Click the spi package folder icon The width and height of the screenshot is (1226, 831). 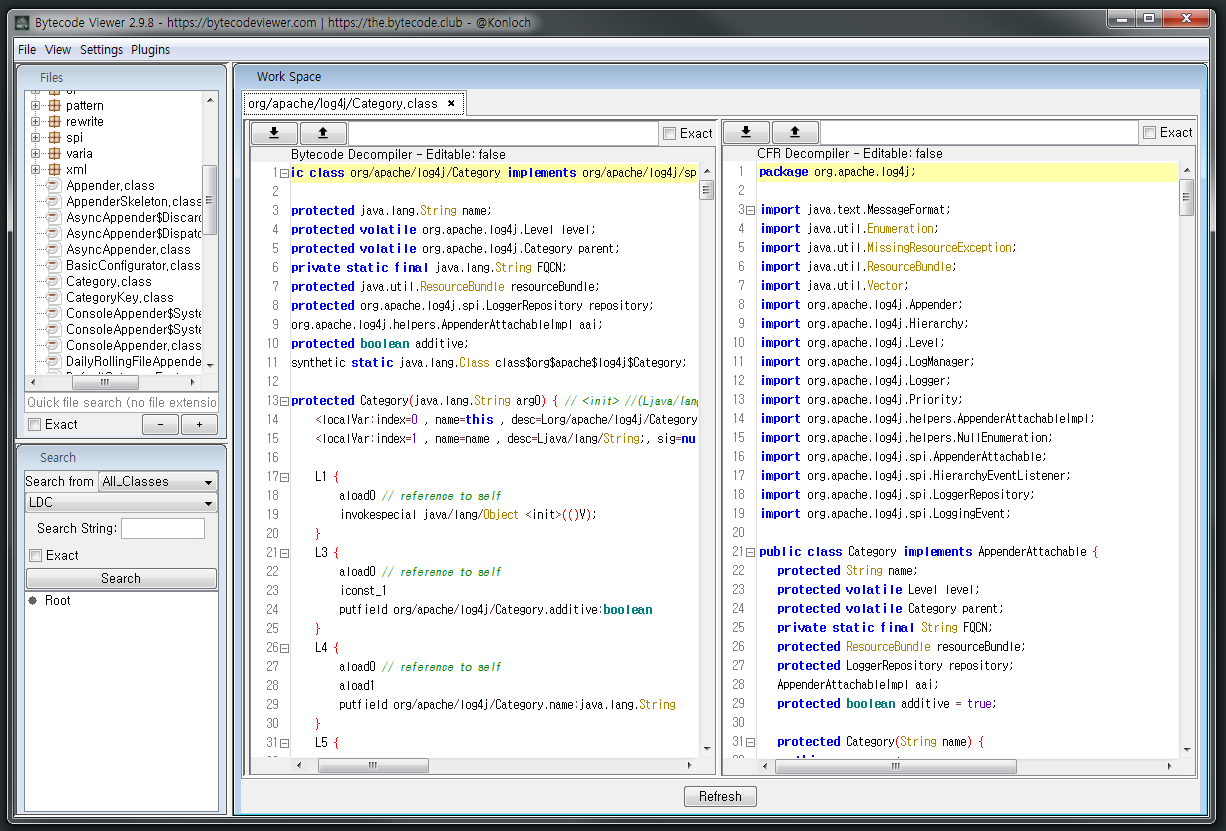pyautogui.click(x=54, y=137)
